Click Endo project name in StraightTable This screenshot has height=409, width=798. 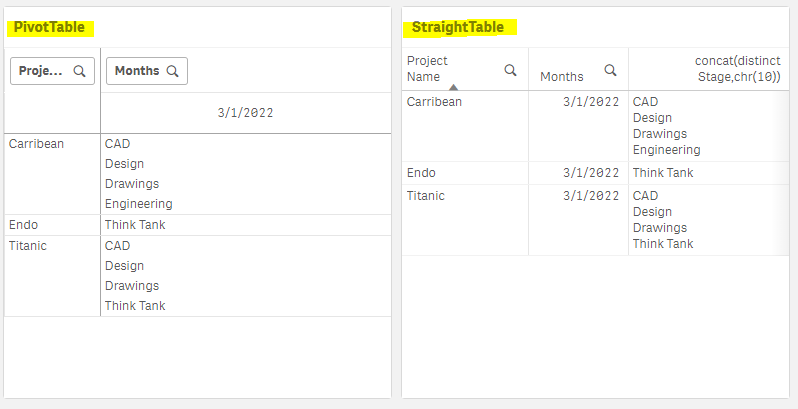(x=421, y=173)
